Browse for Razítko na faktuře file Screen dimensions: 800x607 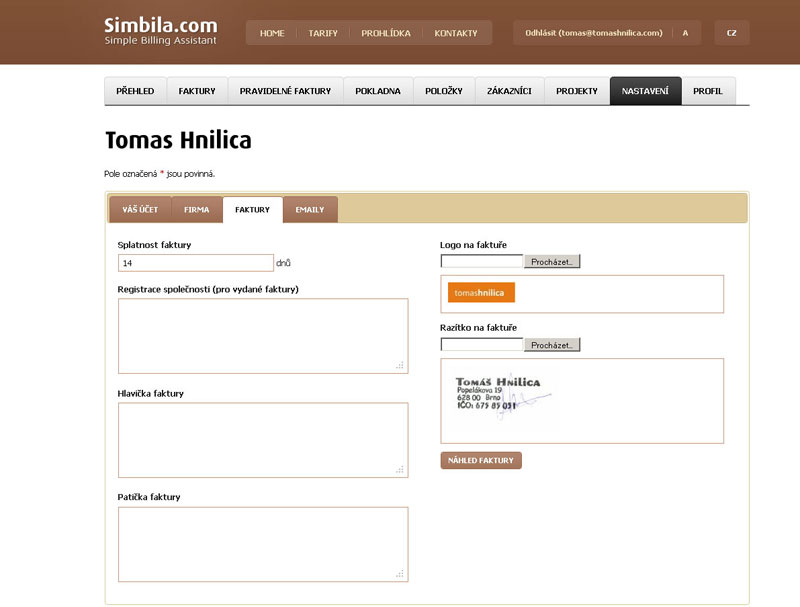[551, 345]
